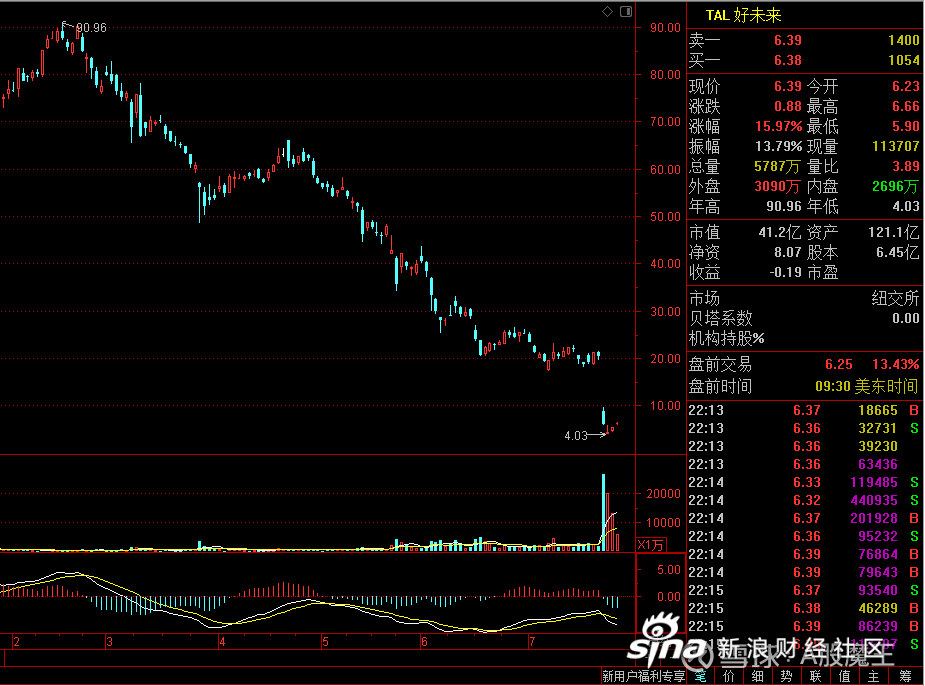This screenshot has width=925, height=686.
Task: Click the 净资 net asset value 8.07
Action: pyautogui.click(x=788, y=252)
